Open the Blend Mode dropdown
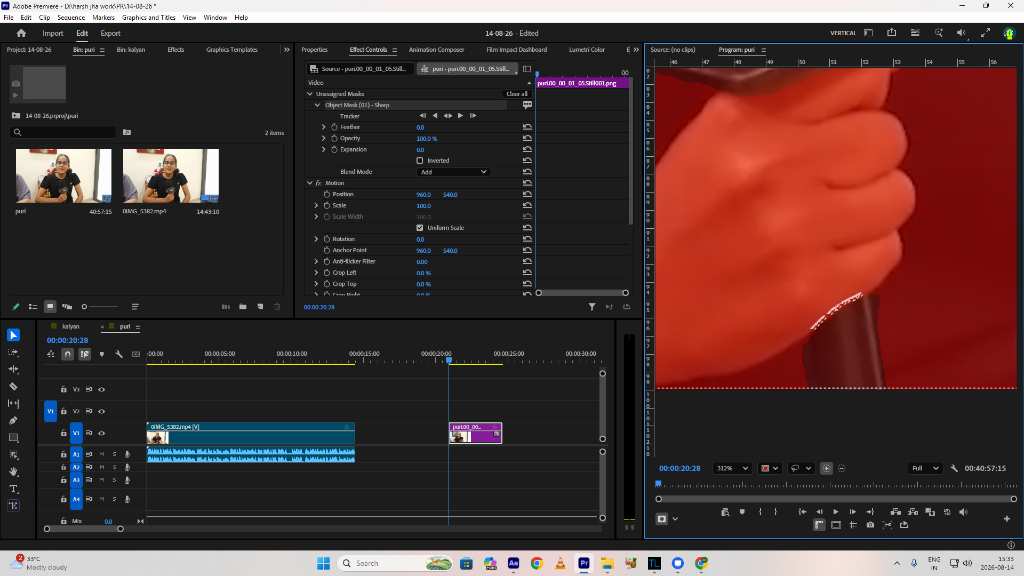 (x=453, y=172)
